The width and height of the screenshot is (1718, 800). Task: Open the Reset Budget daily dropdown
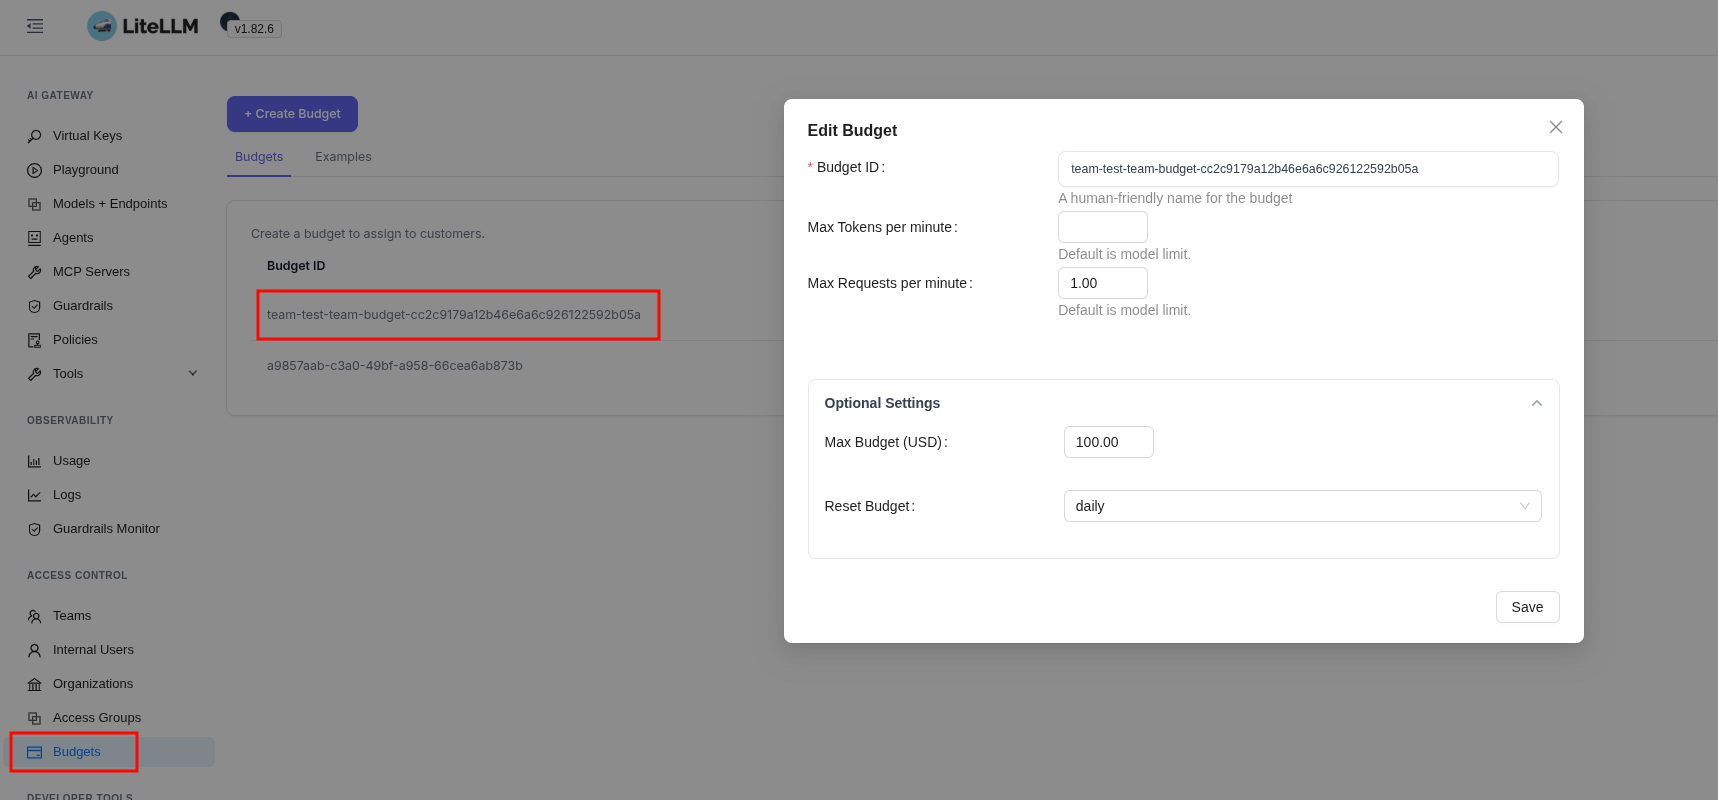(1302, 506)
